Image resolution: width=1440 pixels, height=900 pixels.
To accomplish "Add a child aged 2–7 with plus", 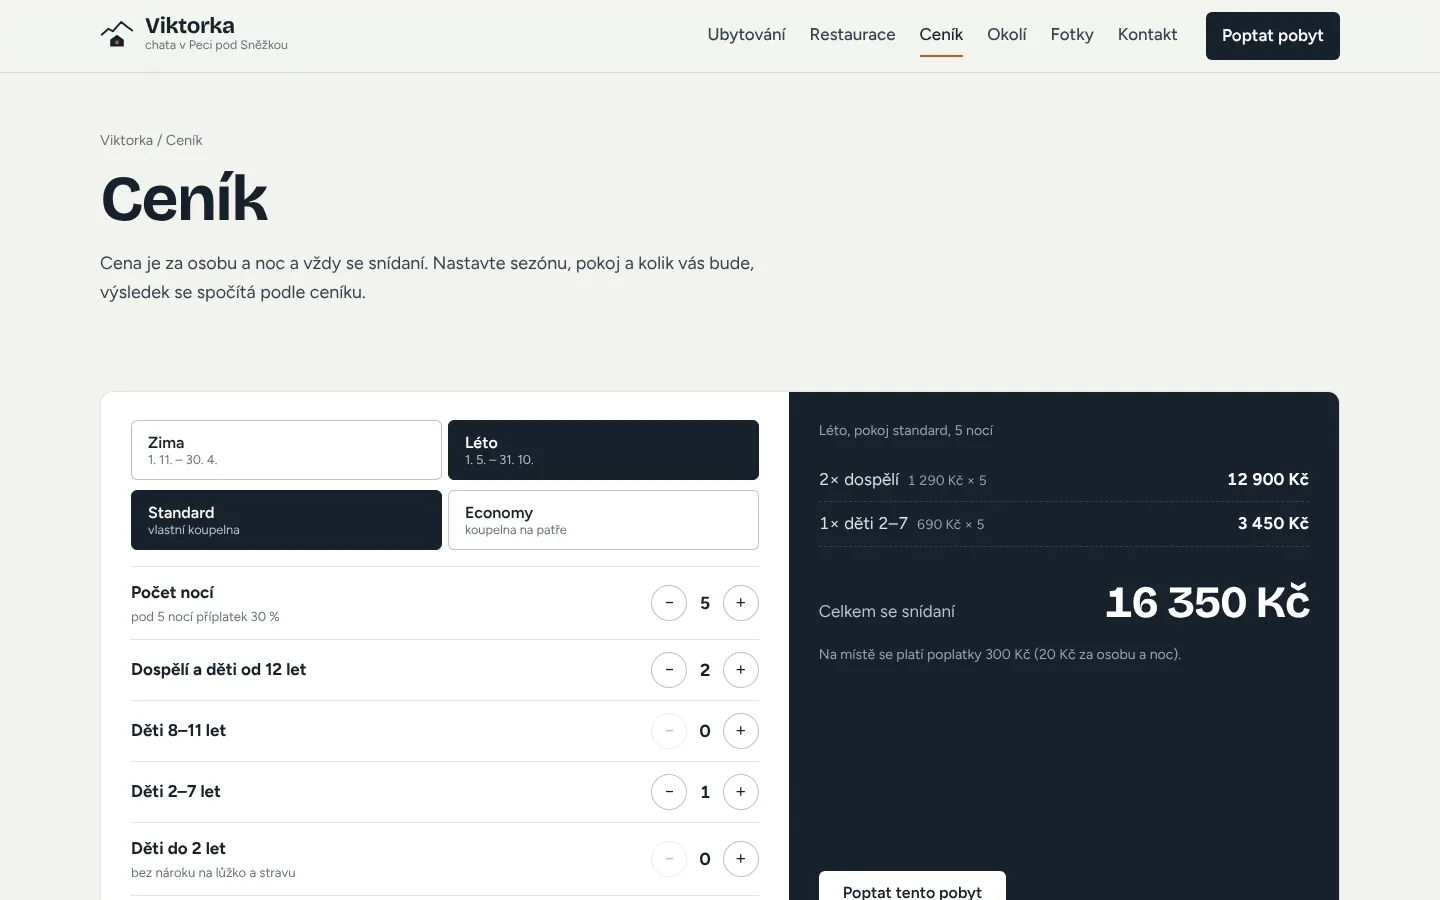I will click(x=741, y=792).
